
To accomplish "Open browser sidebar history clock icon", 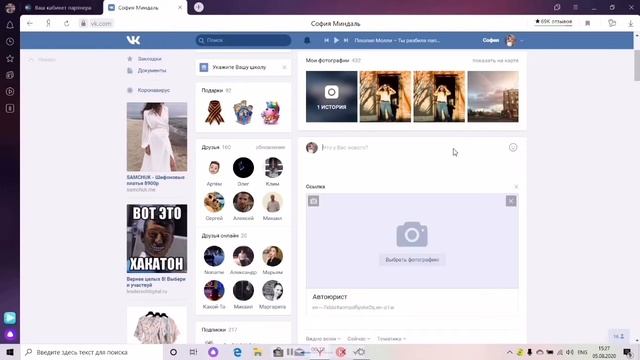I will tap(10, 42).
